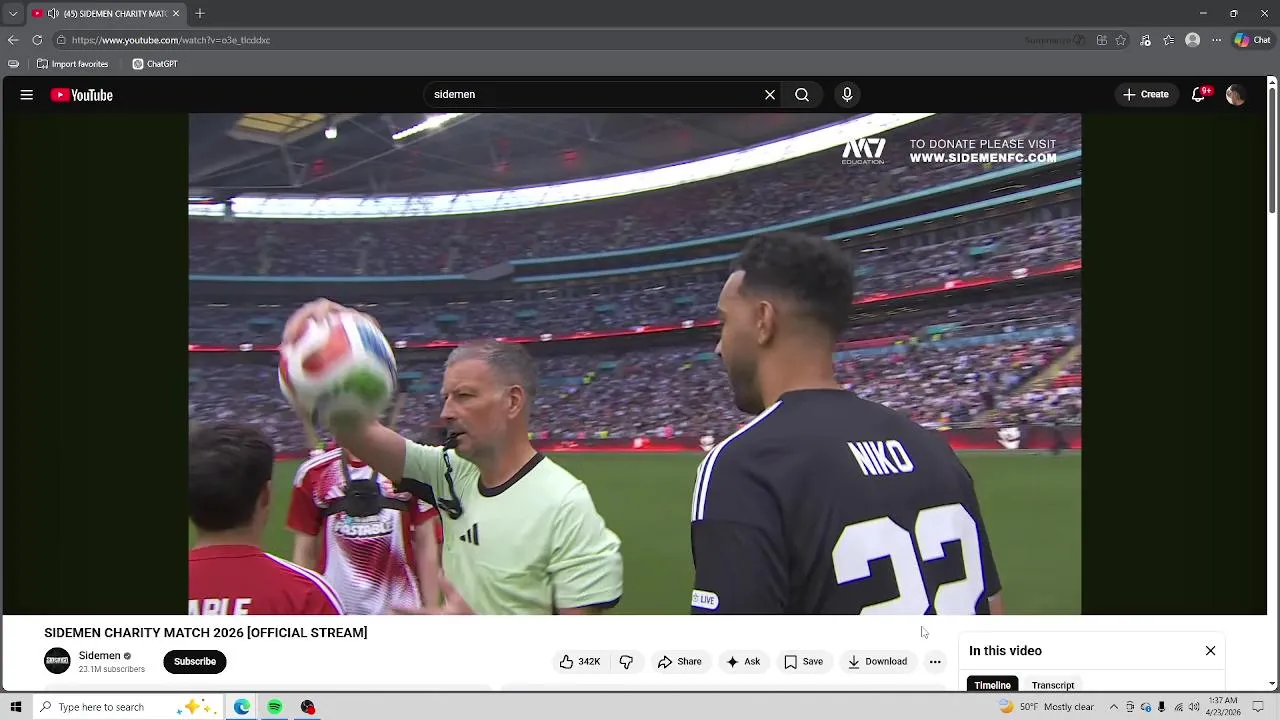Add page to favorites star

1121,40
